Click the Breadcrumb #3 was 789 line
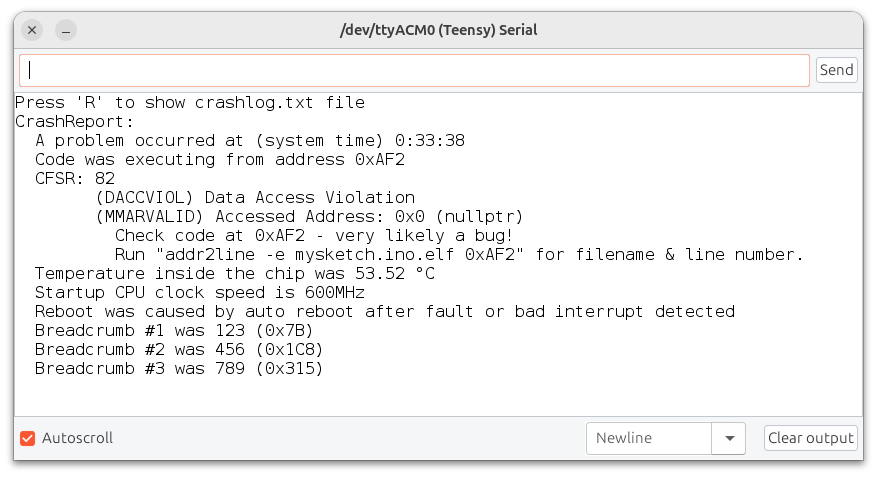The image size is (877, 477). pyautogui.click(x=179, y=369)
